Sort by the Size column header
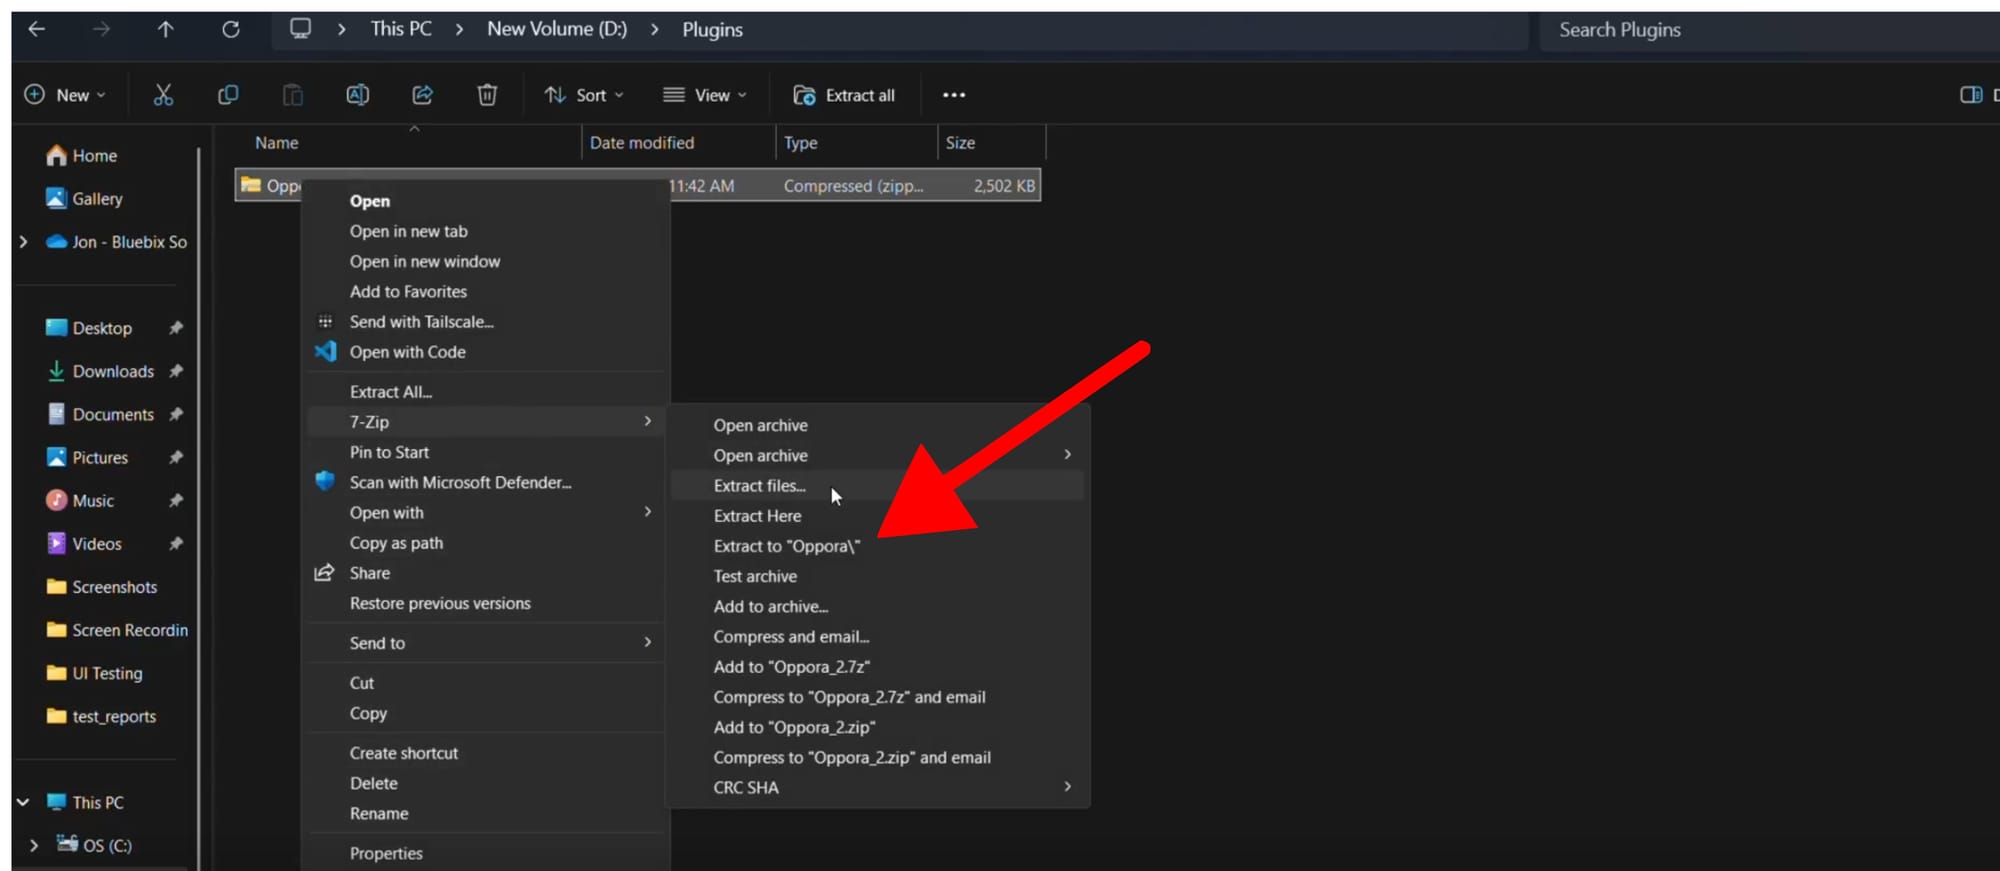Screen dimensions: 2000x871 (x=960, y=143)
